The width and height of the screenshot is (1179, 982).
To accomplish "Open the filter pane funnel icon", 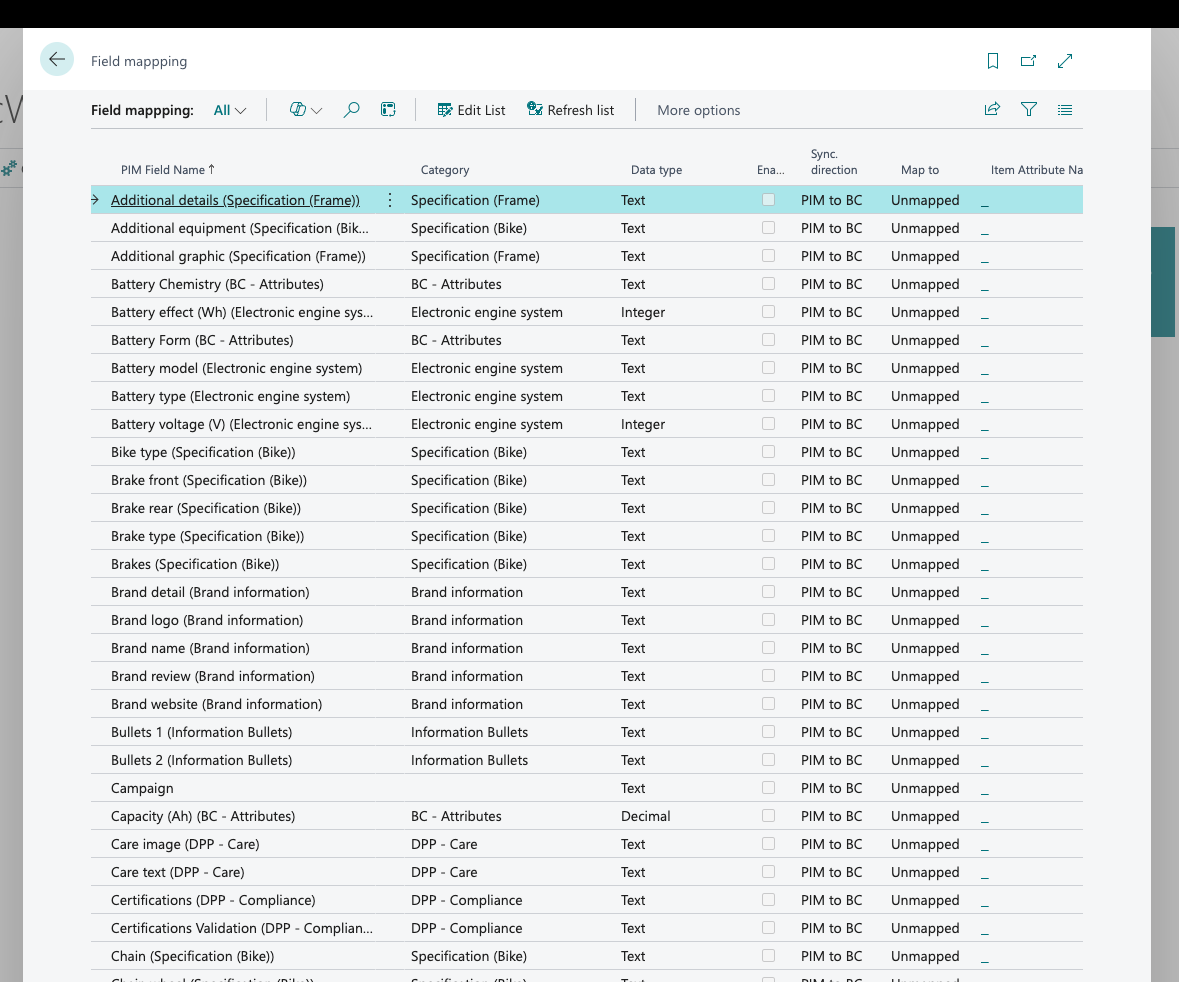I will tap(1028, 110).
